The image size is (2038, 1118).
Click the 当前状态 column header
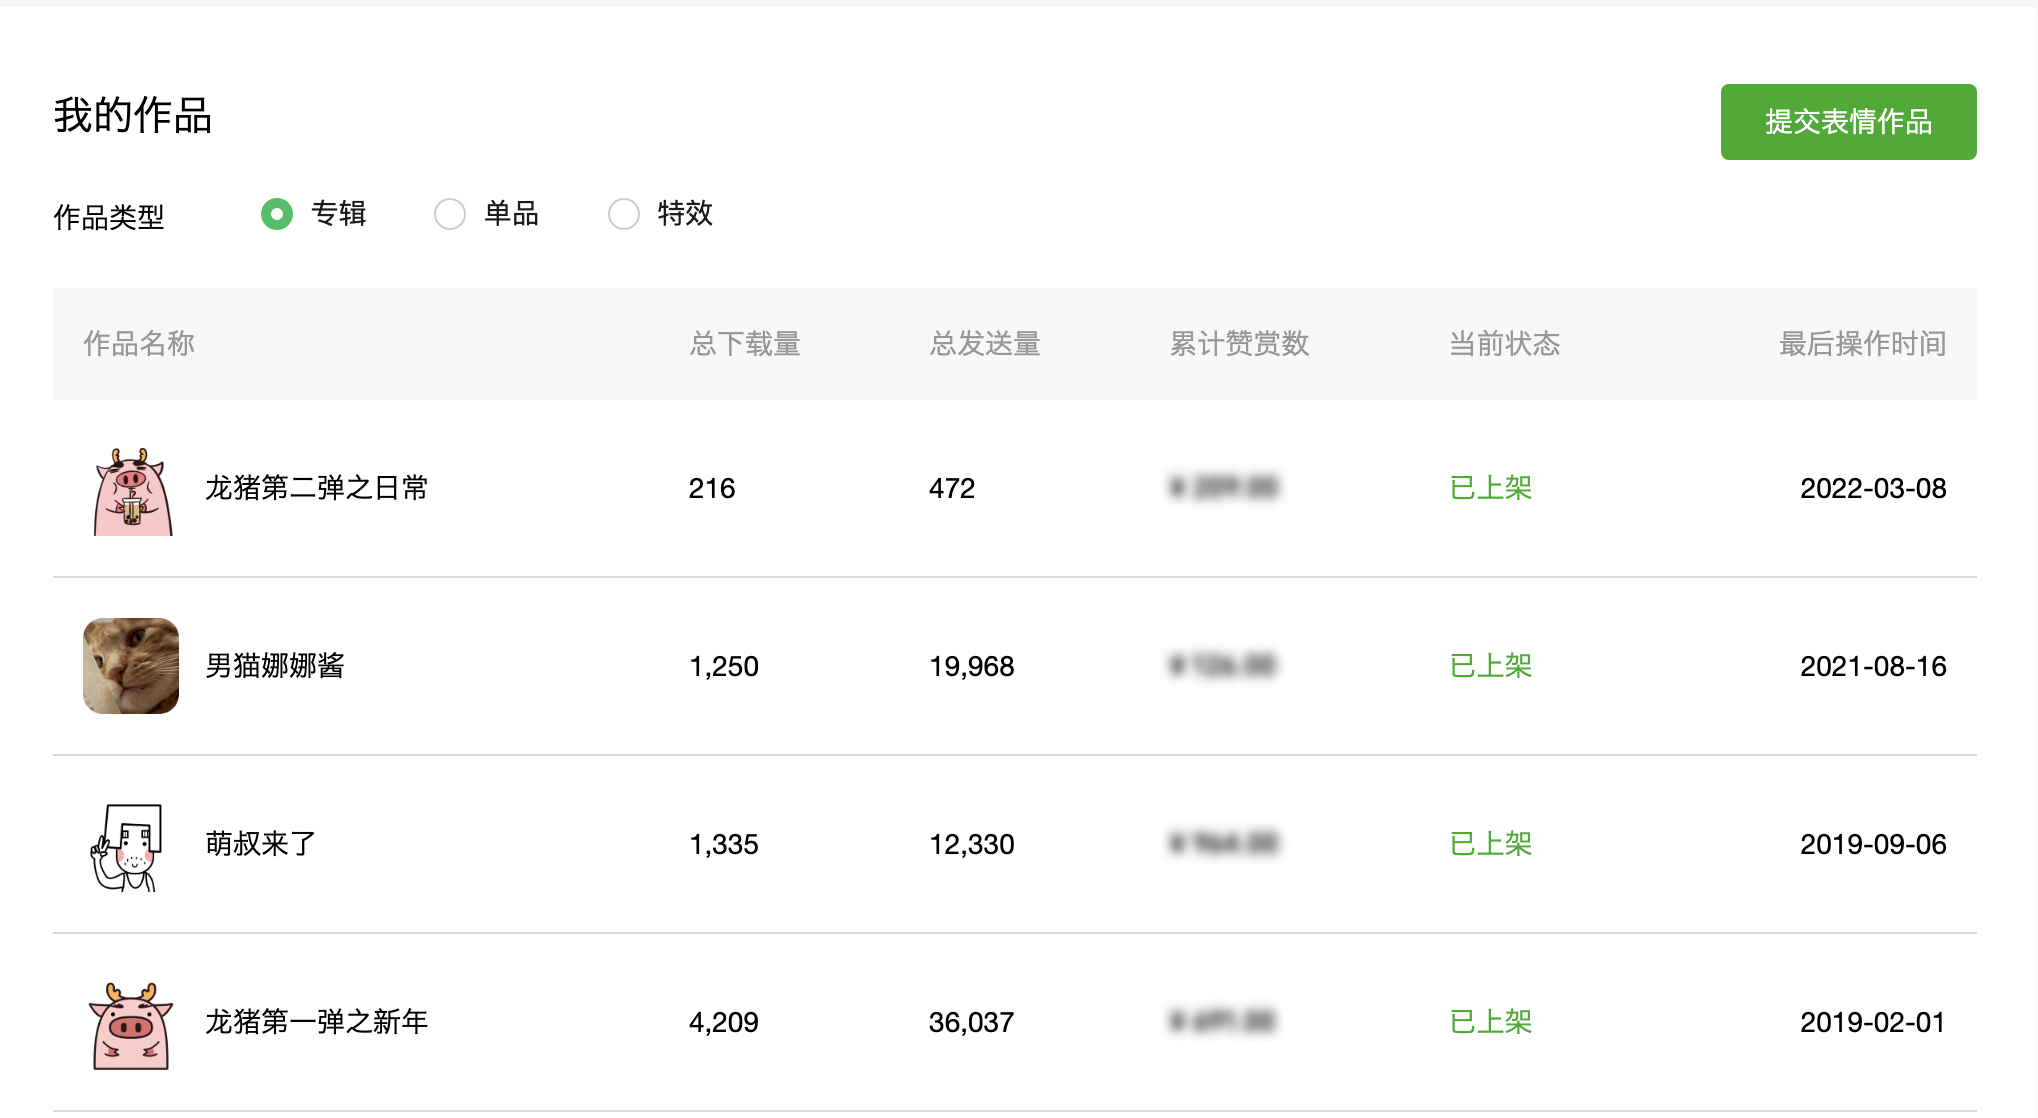(x=1505, y=344)
